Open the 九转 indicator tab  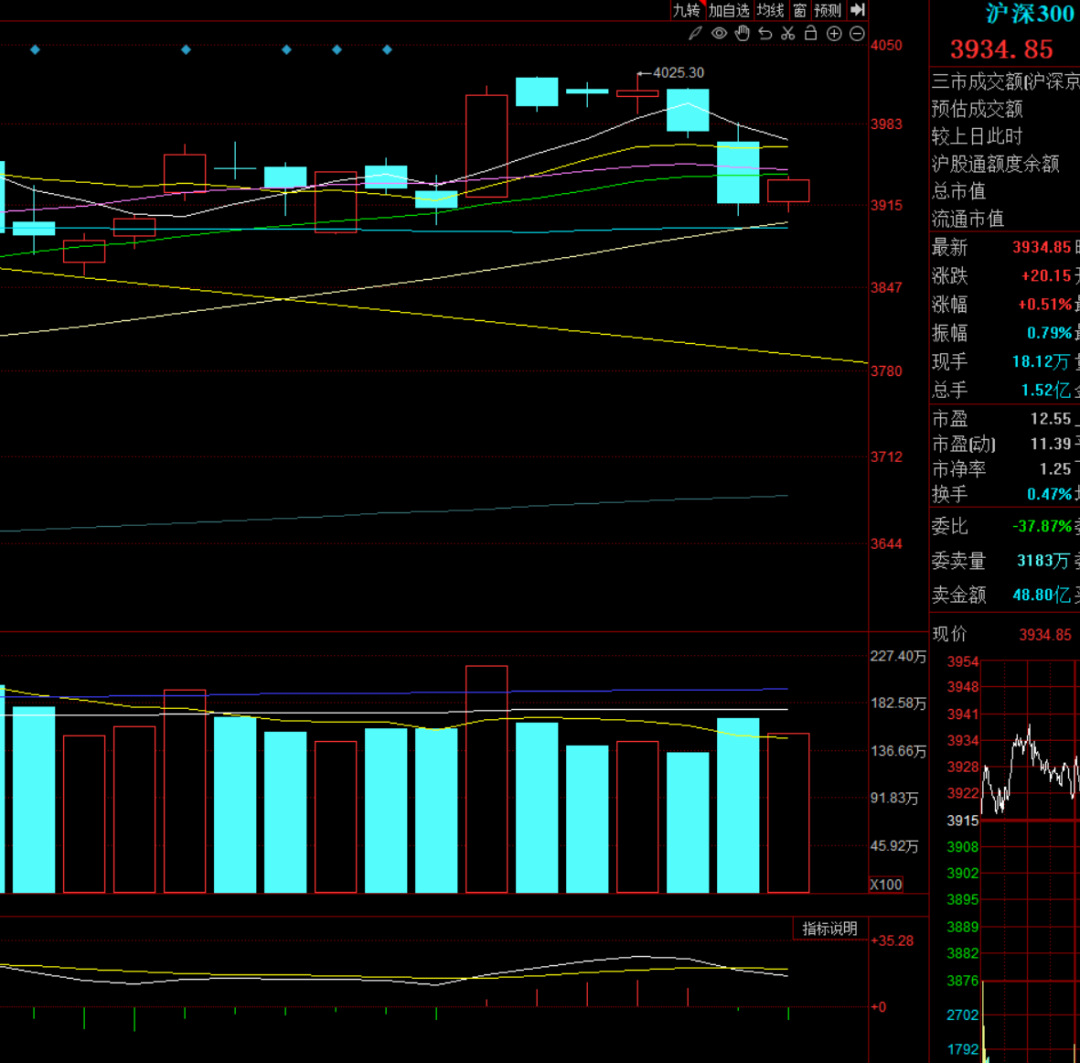pyautogui.click(x=687, y=10)
